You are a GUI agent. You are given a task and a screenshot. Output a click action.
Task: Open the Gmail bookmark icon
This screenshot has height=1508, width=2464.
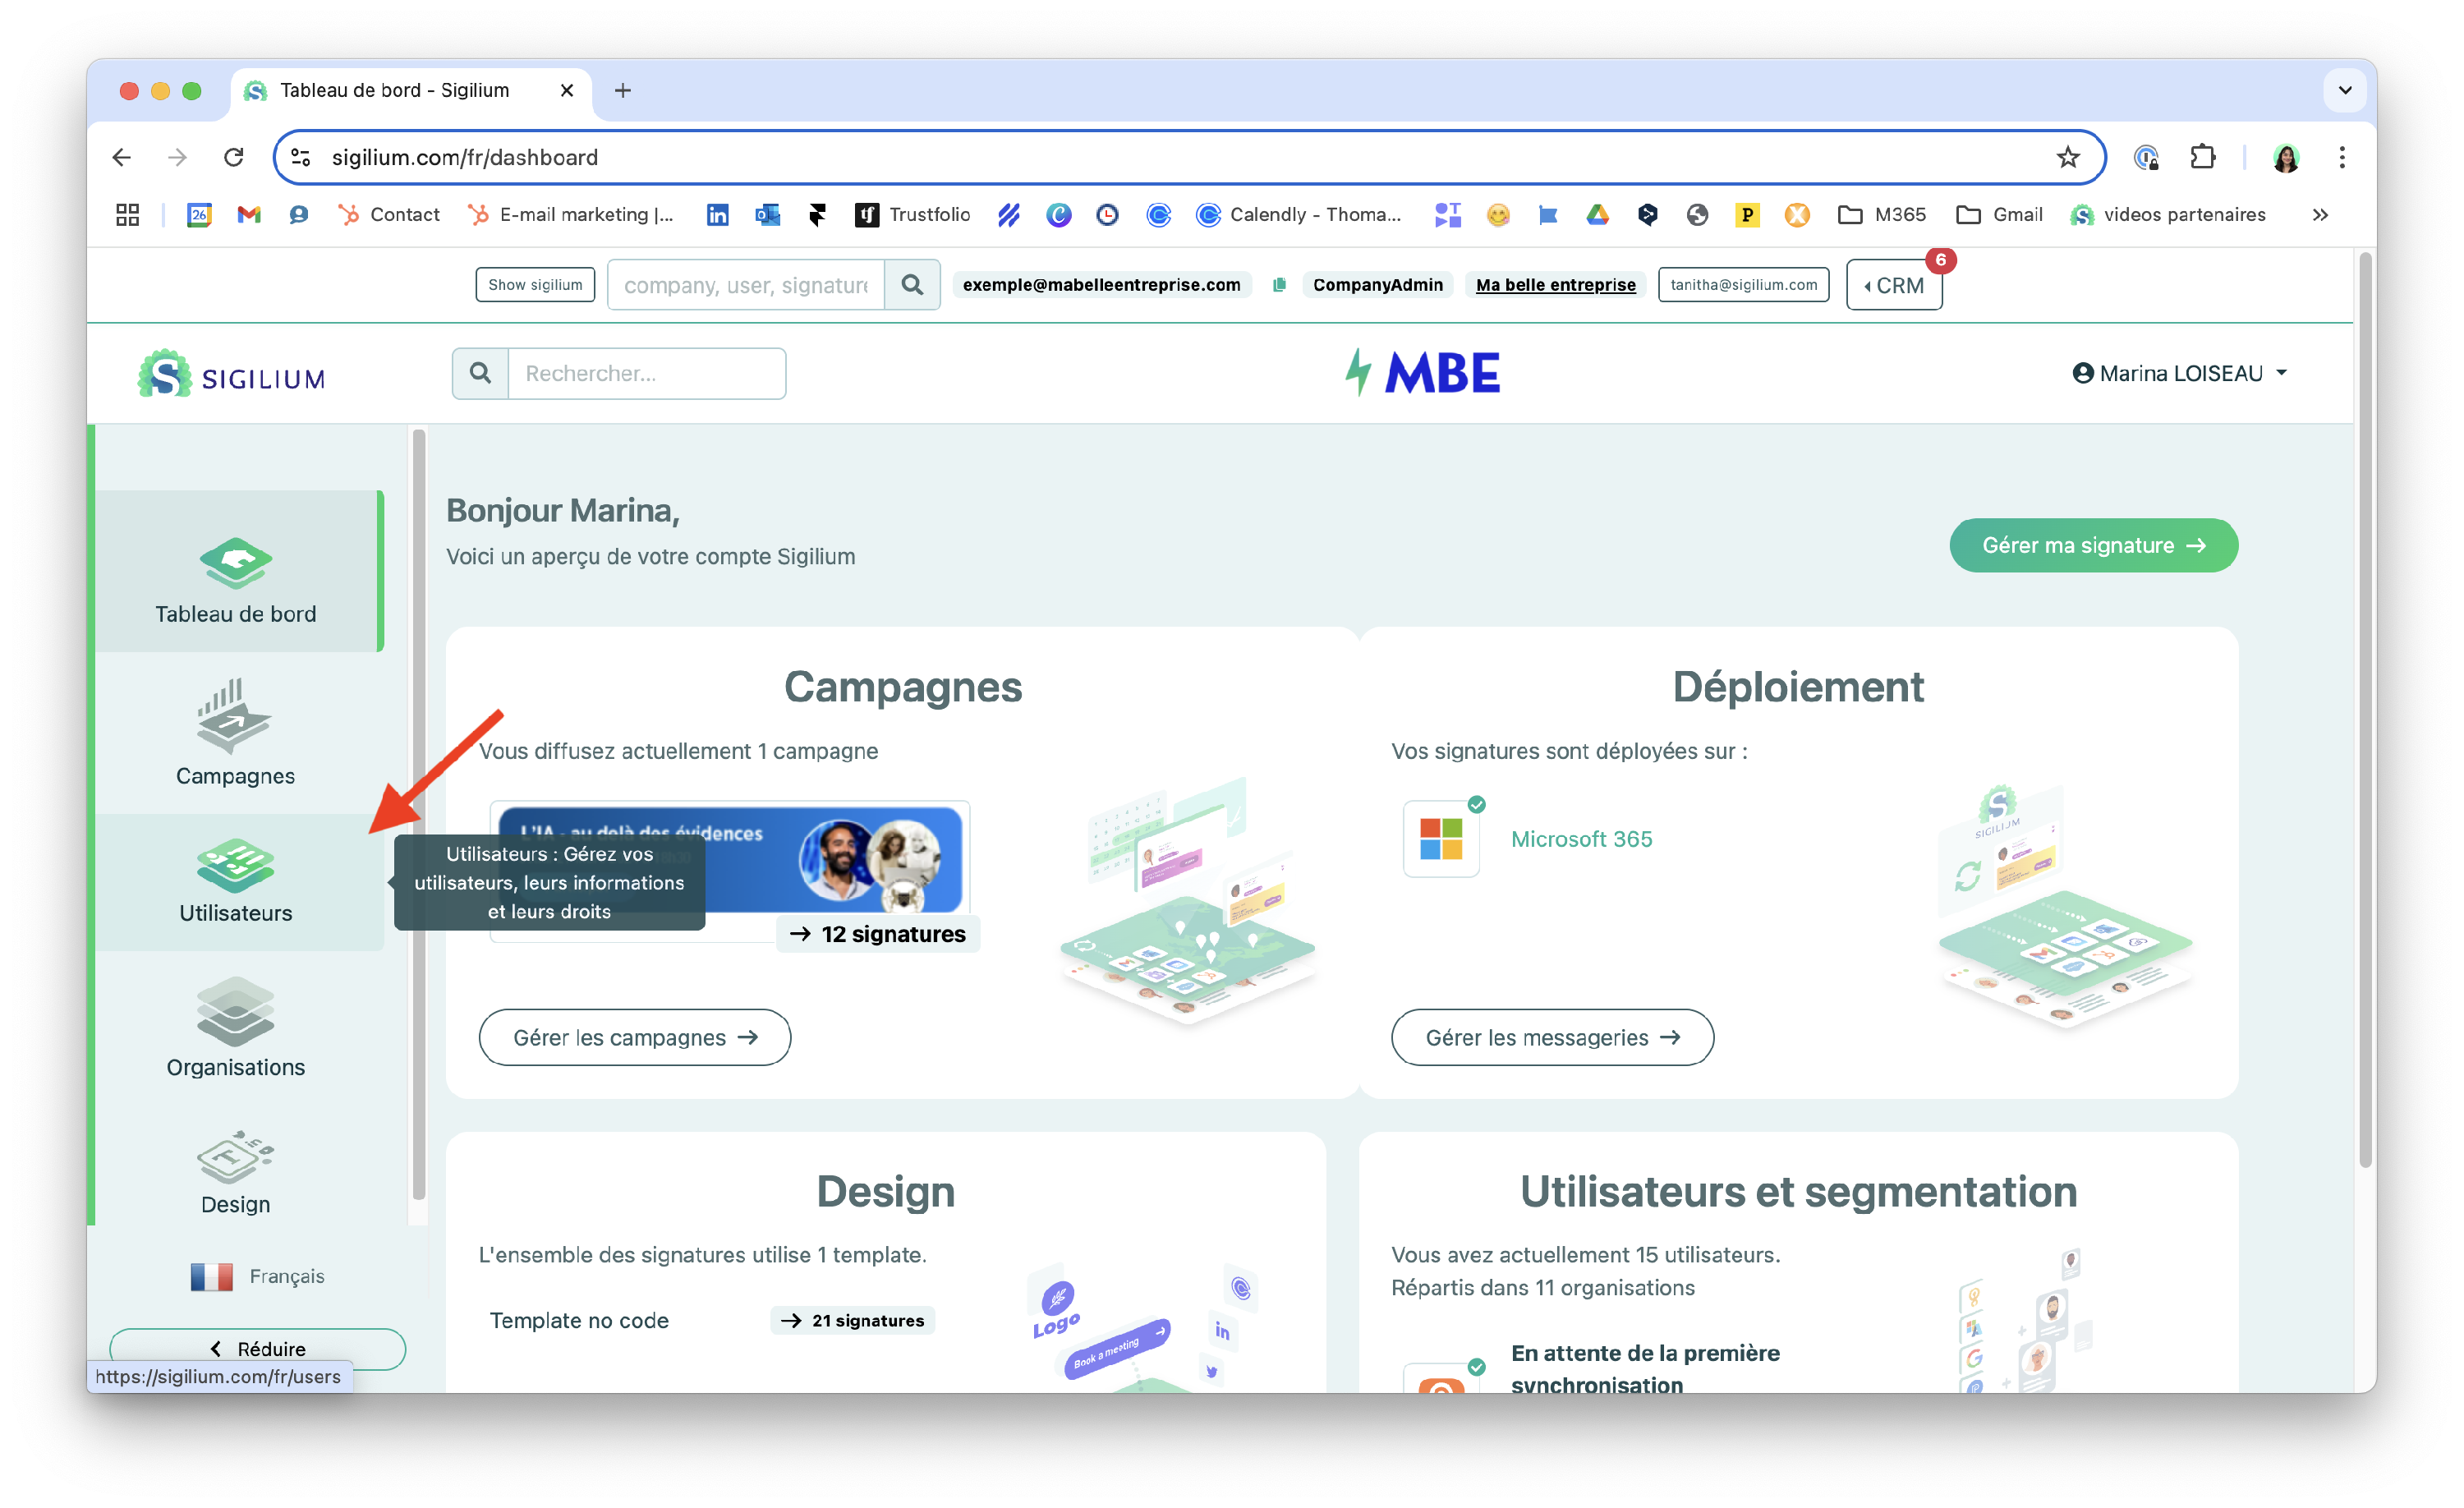[249, 215]
